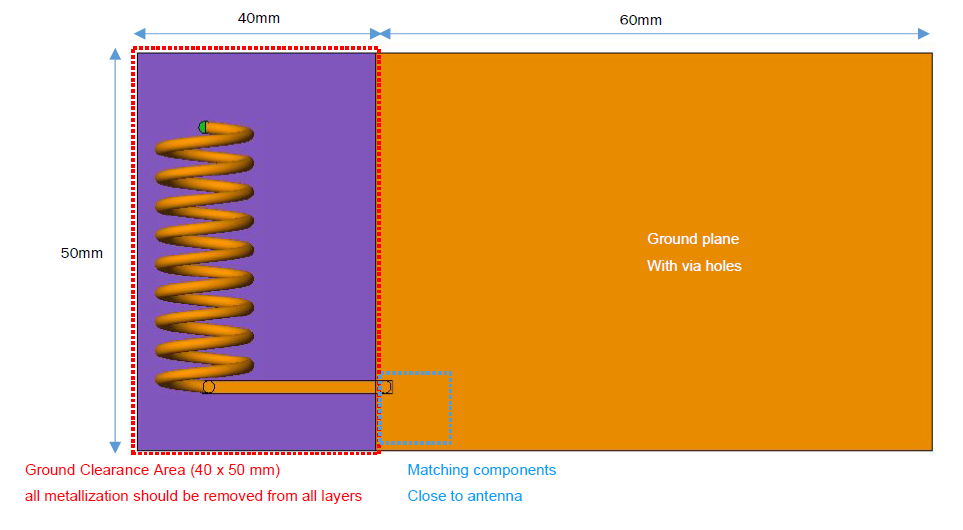963x530 pixels.
Task: Click the "all metallization should be removed" note
Action: click(x=193, y=496)
